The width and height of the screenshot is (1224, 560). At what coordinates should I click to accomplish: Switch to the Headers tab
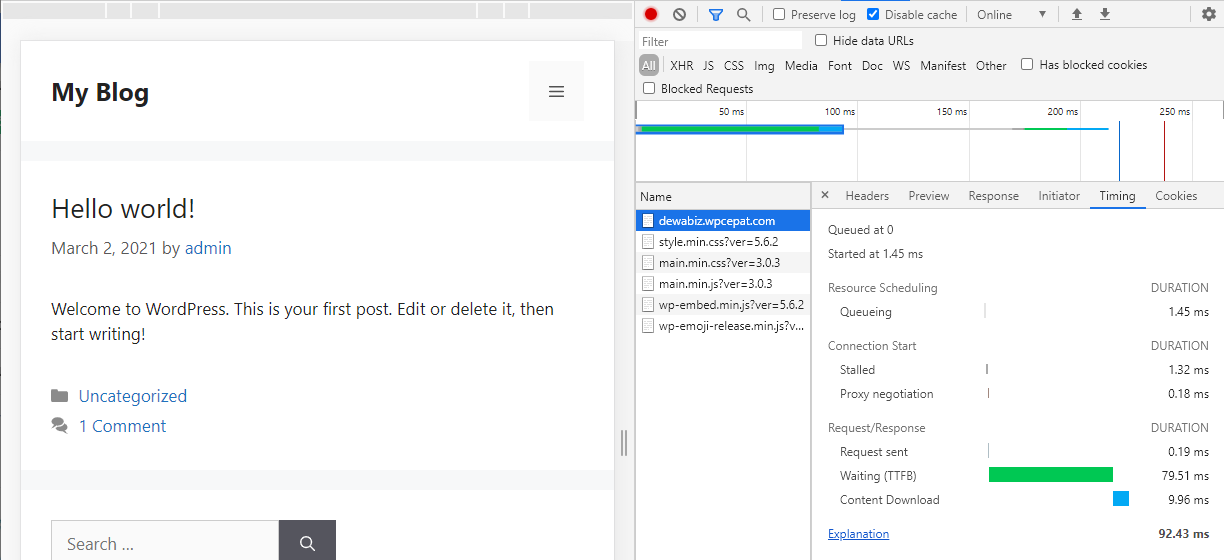click(x=867, y=196)
